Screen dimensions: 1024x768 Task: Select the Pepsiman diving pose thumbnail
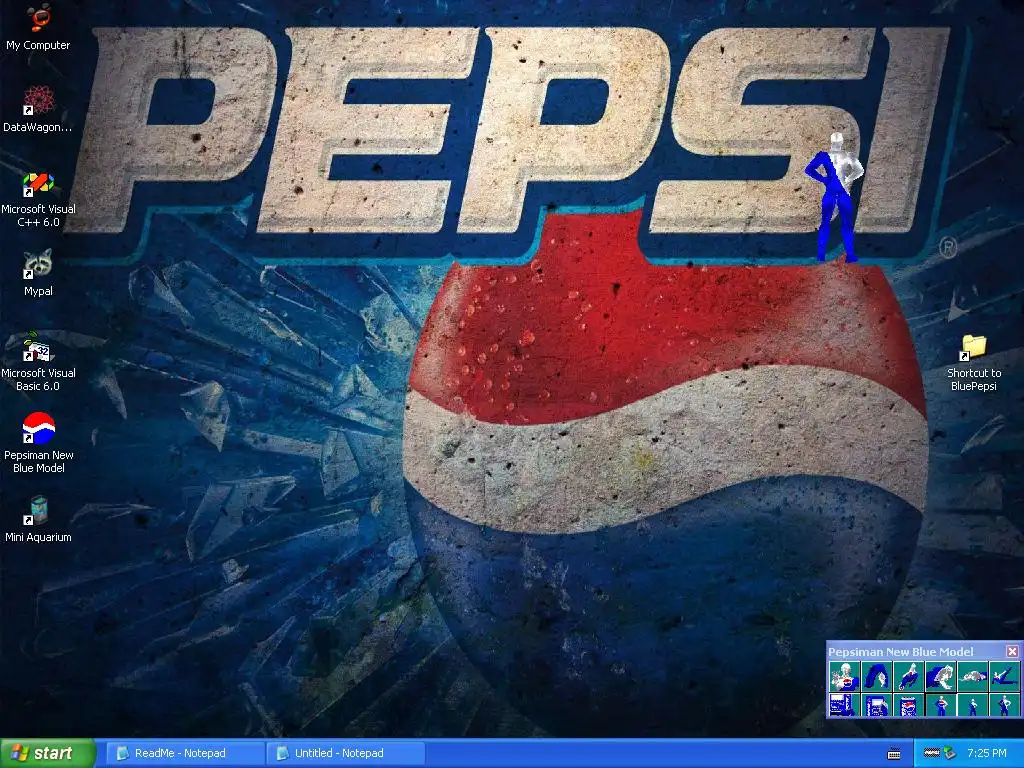point(908,677)
